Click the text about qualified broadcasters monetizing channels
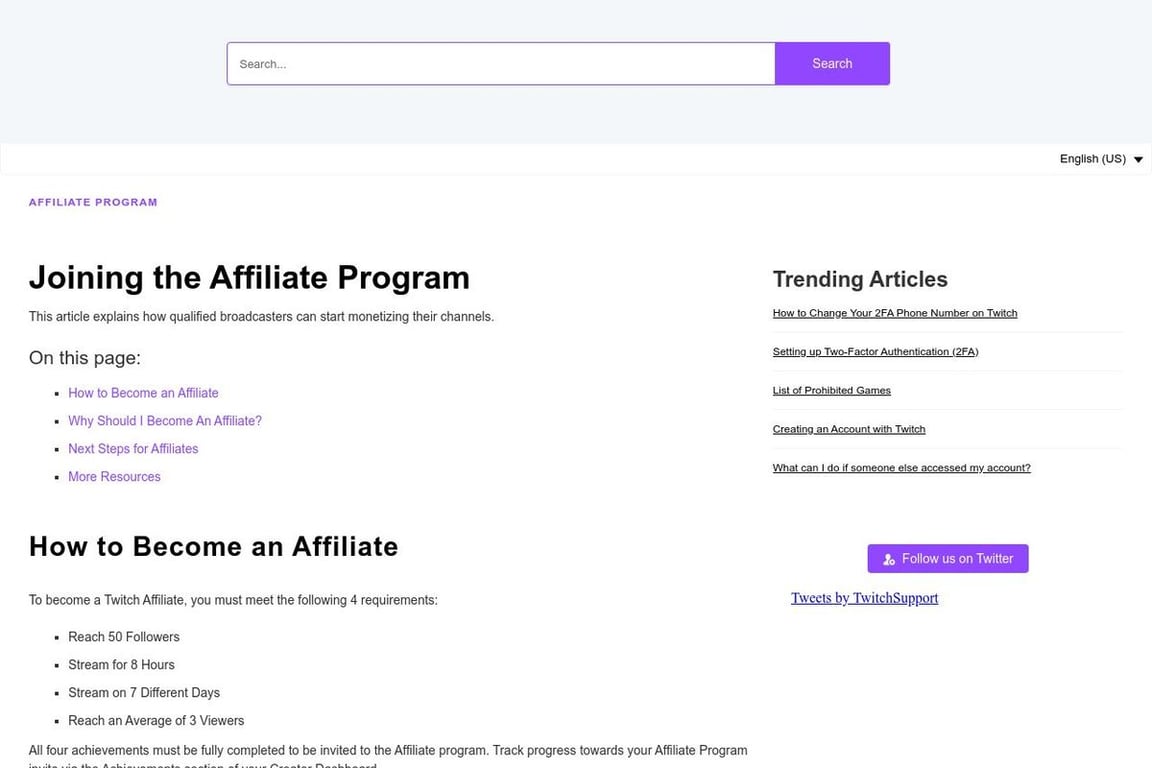Image resolution: width=1152 pixels, height=768 pixels. pos(262,317)
